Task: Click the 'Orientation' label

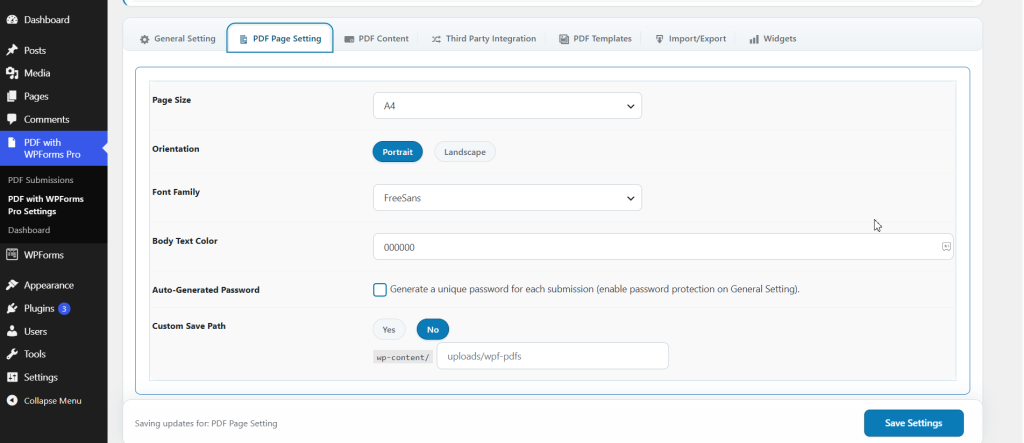Action: 176,148
